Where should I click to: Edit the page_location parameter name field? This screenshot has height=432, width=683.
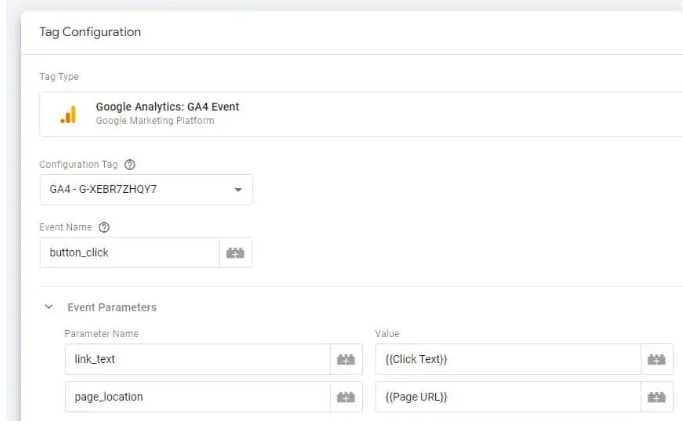pos(198,397)
